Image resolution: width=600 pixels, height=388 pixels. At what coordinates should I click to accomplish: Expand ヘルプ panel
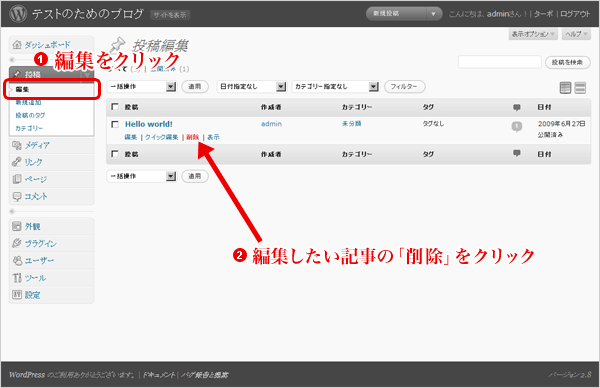(x=576, y=34)
